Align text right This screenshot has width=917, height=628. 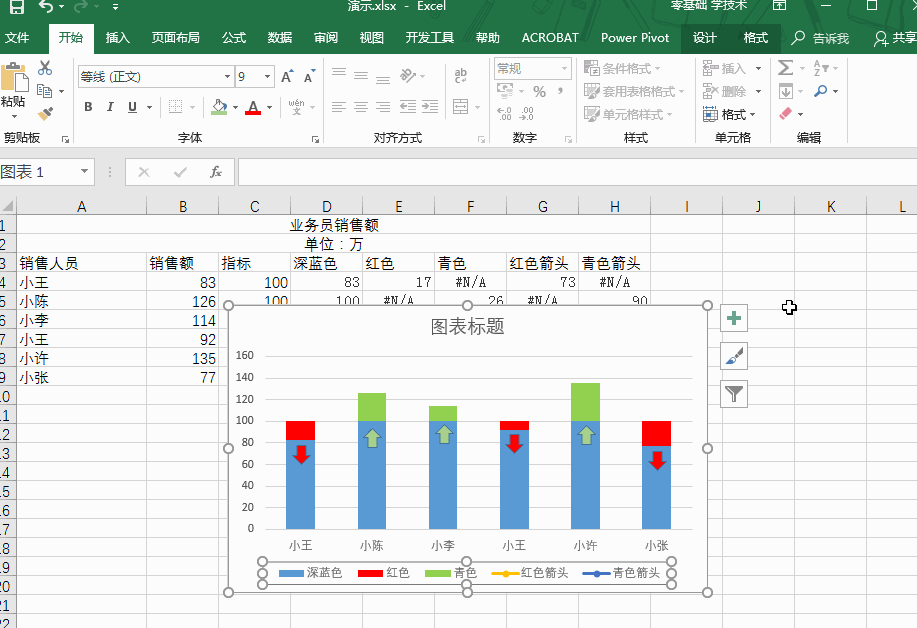click(383, 106)
